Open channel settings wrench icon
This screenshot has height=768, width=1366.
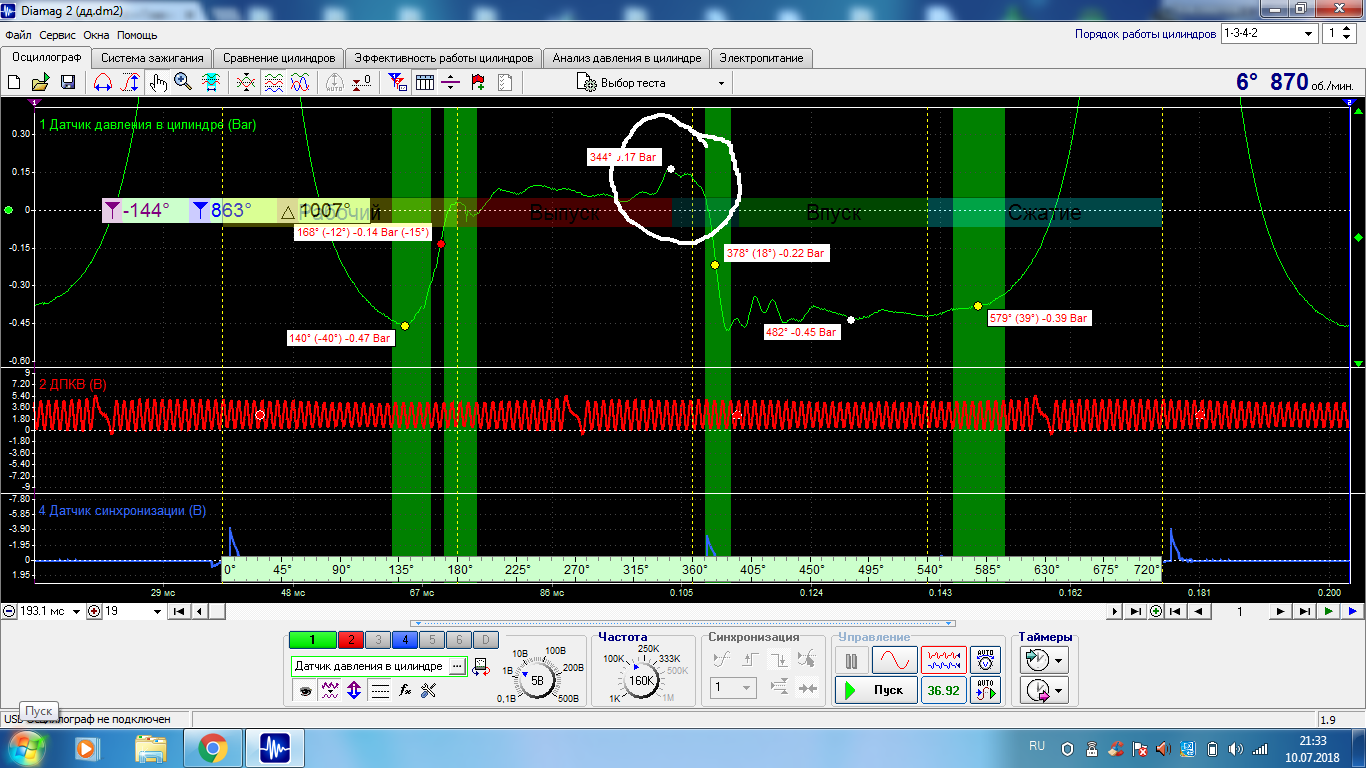coord(430,690)
